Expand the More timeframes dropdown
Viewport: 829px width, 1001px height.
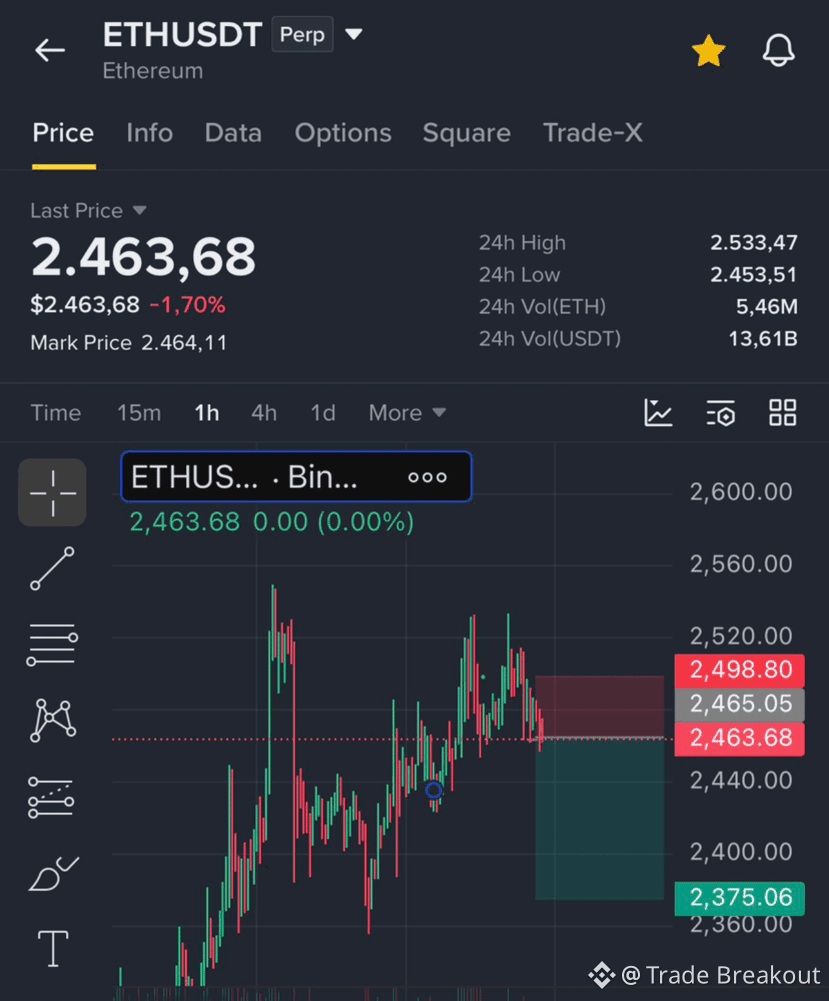pos(407,413)
